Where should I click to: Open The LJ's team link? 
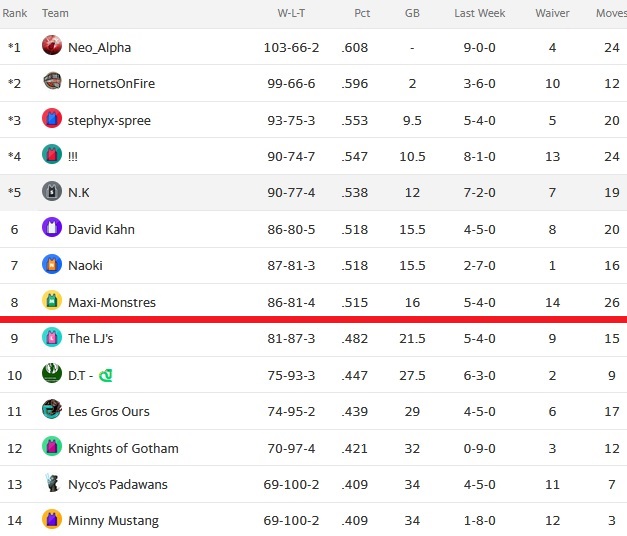pos(91,338)
